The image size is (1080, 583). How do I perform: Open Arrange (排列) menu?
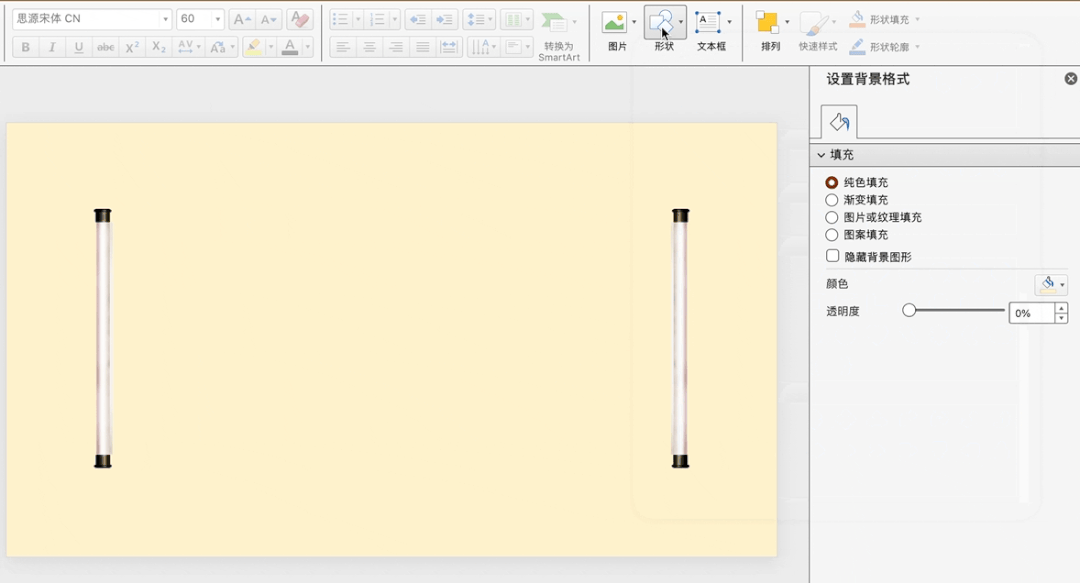[x=771, y=30]
